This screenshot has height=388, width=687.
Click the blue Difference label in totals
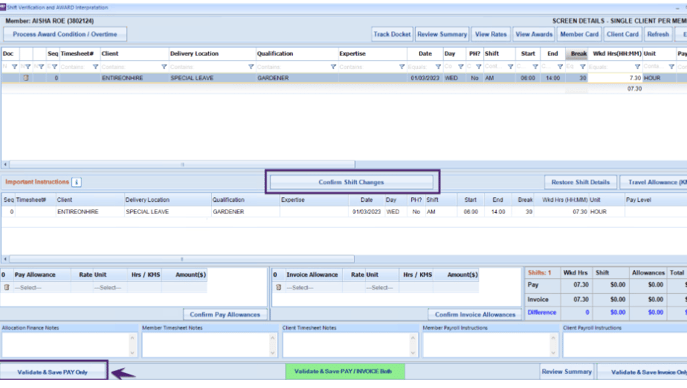pos(542,312)
